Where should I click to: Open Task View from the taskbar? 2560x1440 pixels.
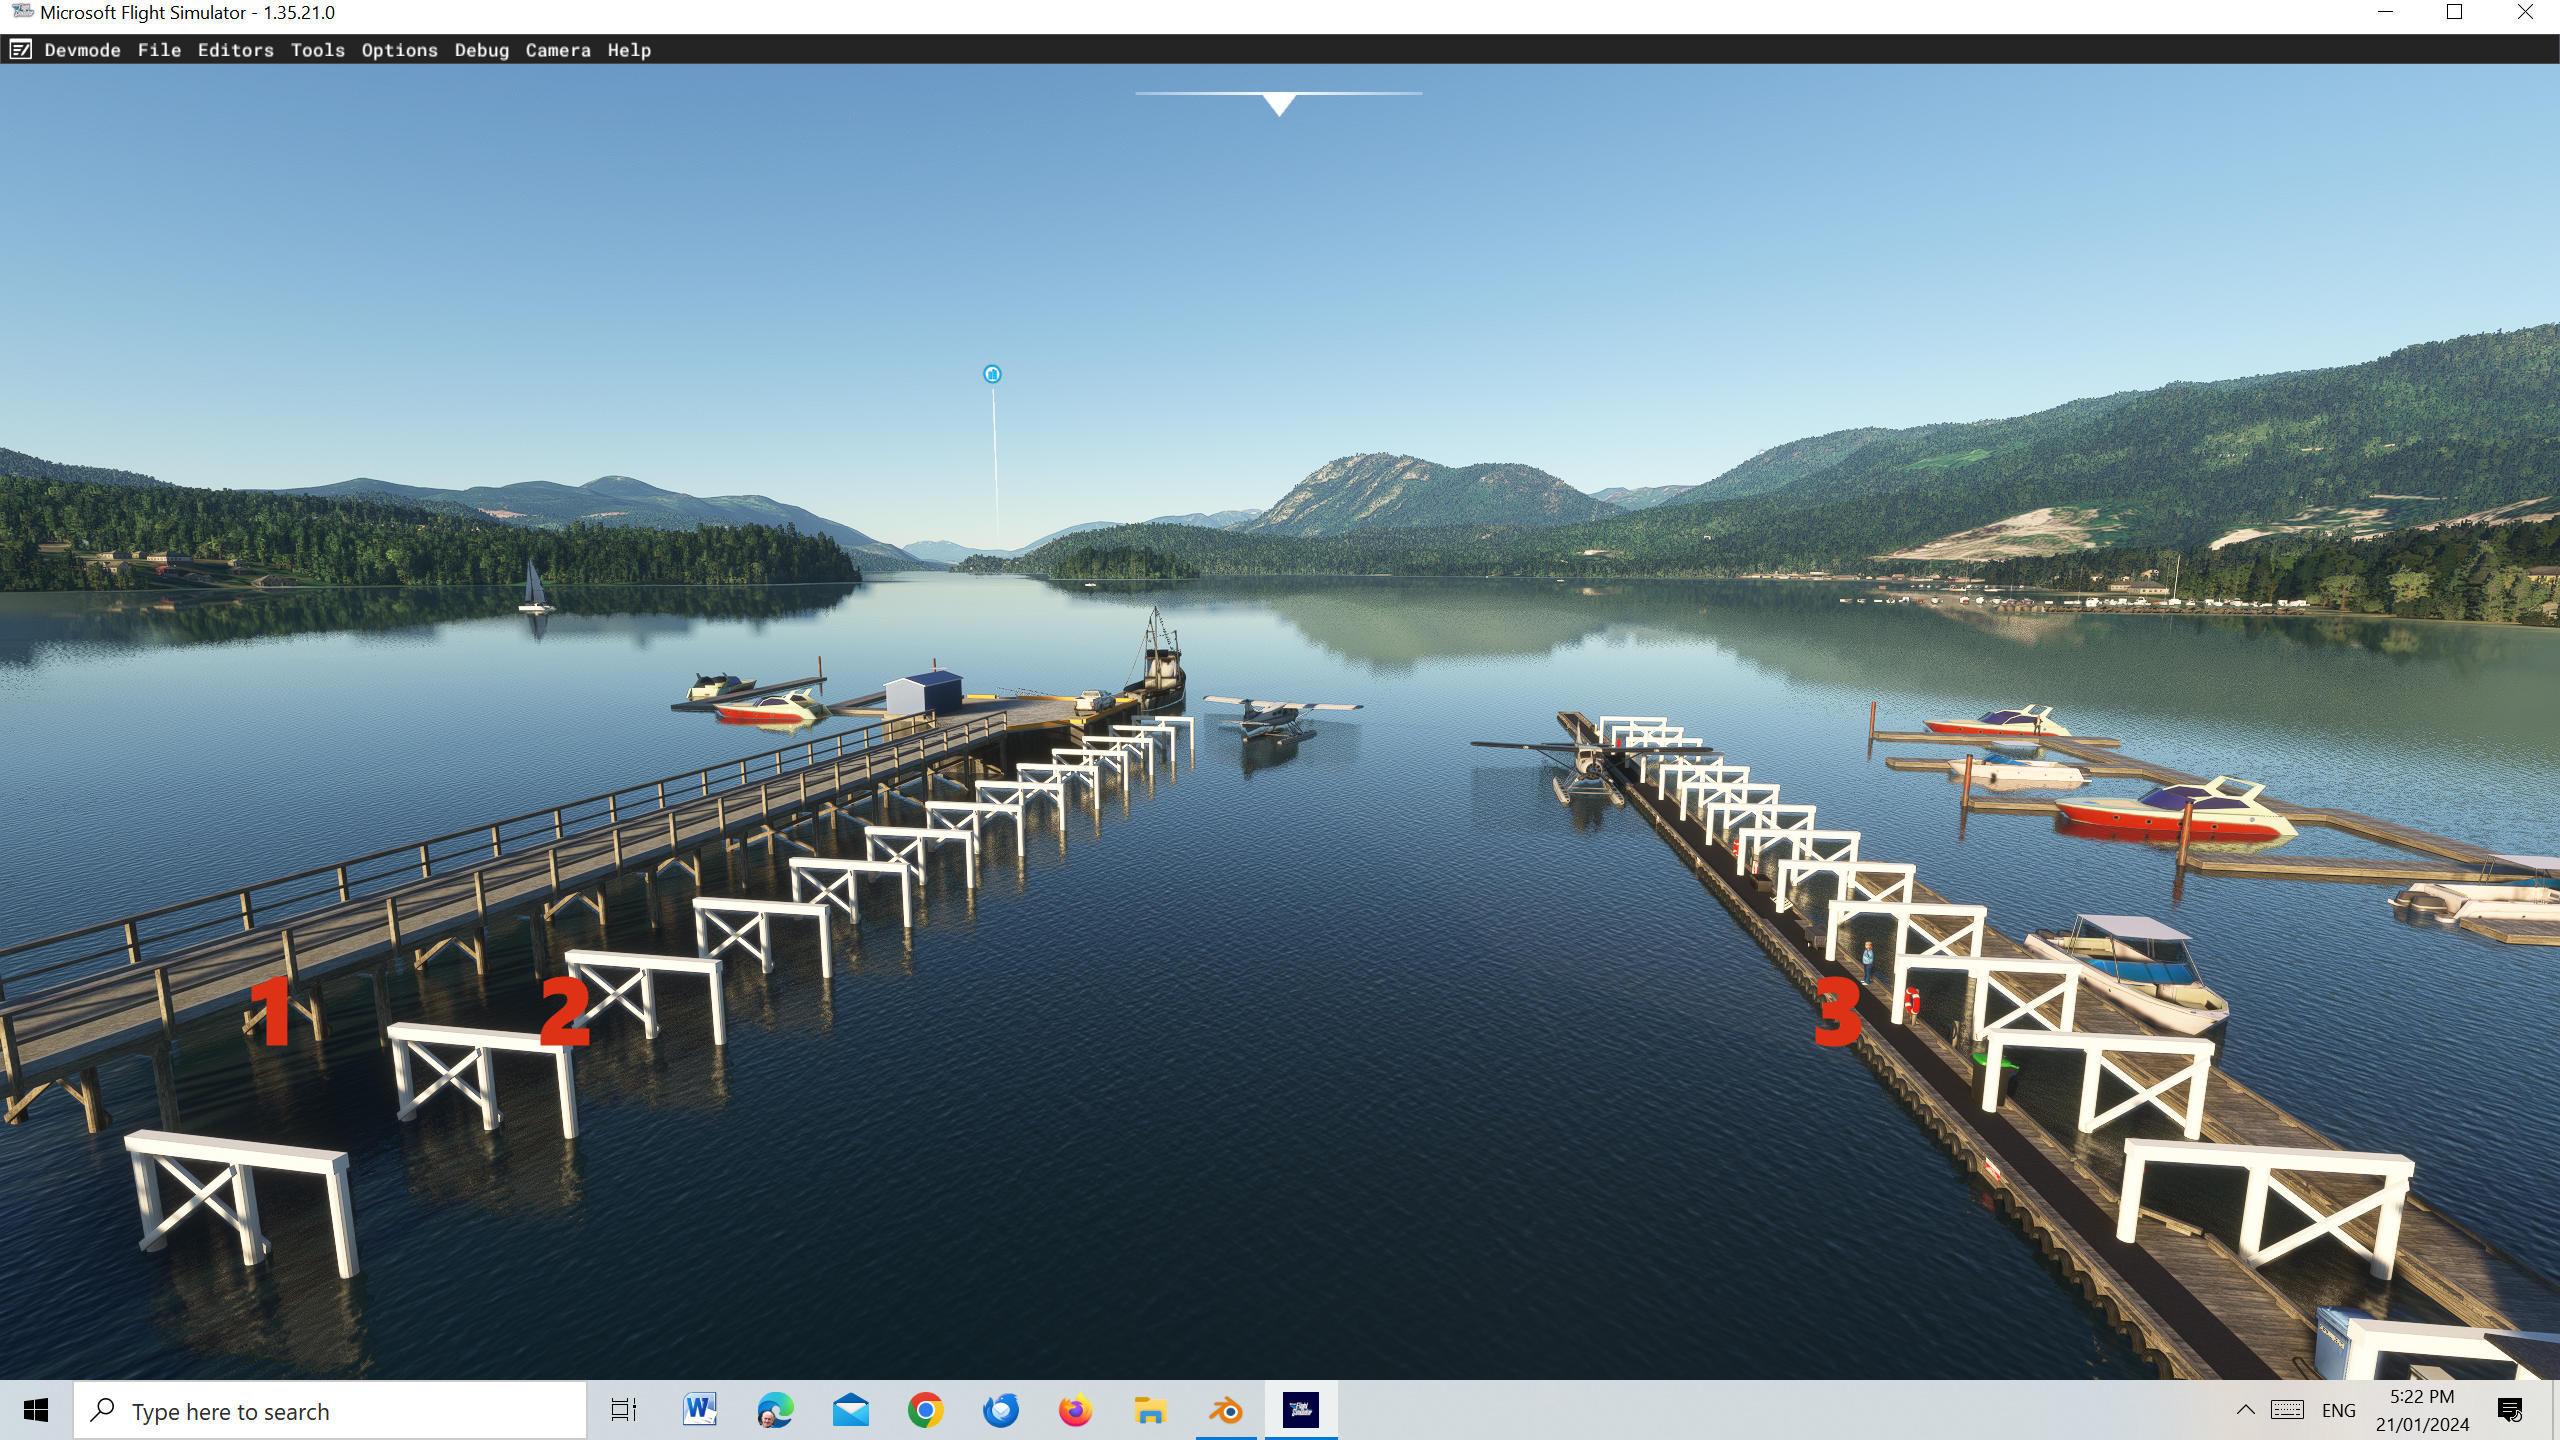point(624,1411)
